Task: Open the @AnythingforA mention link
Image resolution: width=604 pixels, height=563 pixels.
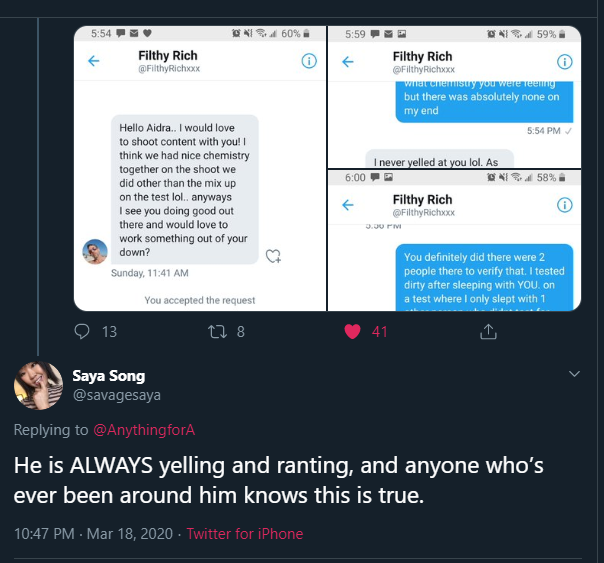Action: coord(140,430)
